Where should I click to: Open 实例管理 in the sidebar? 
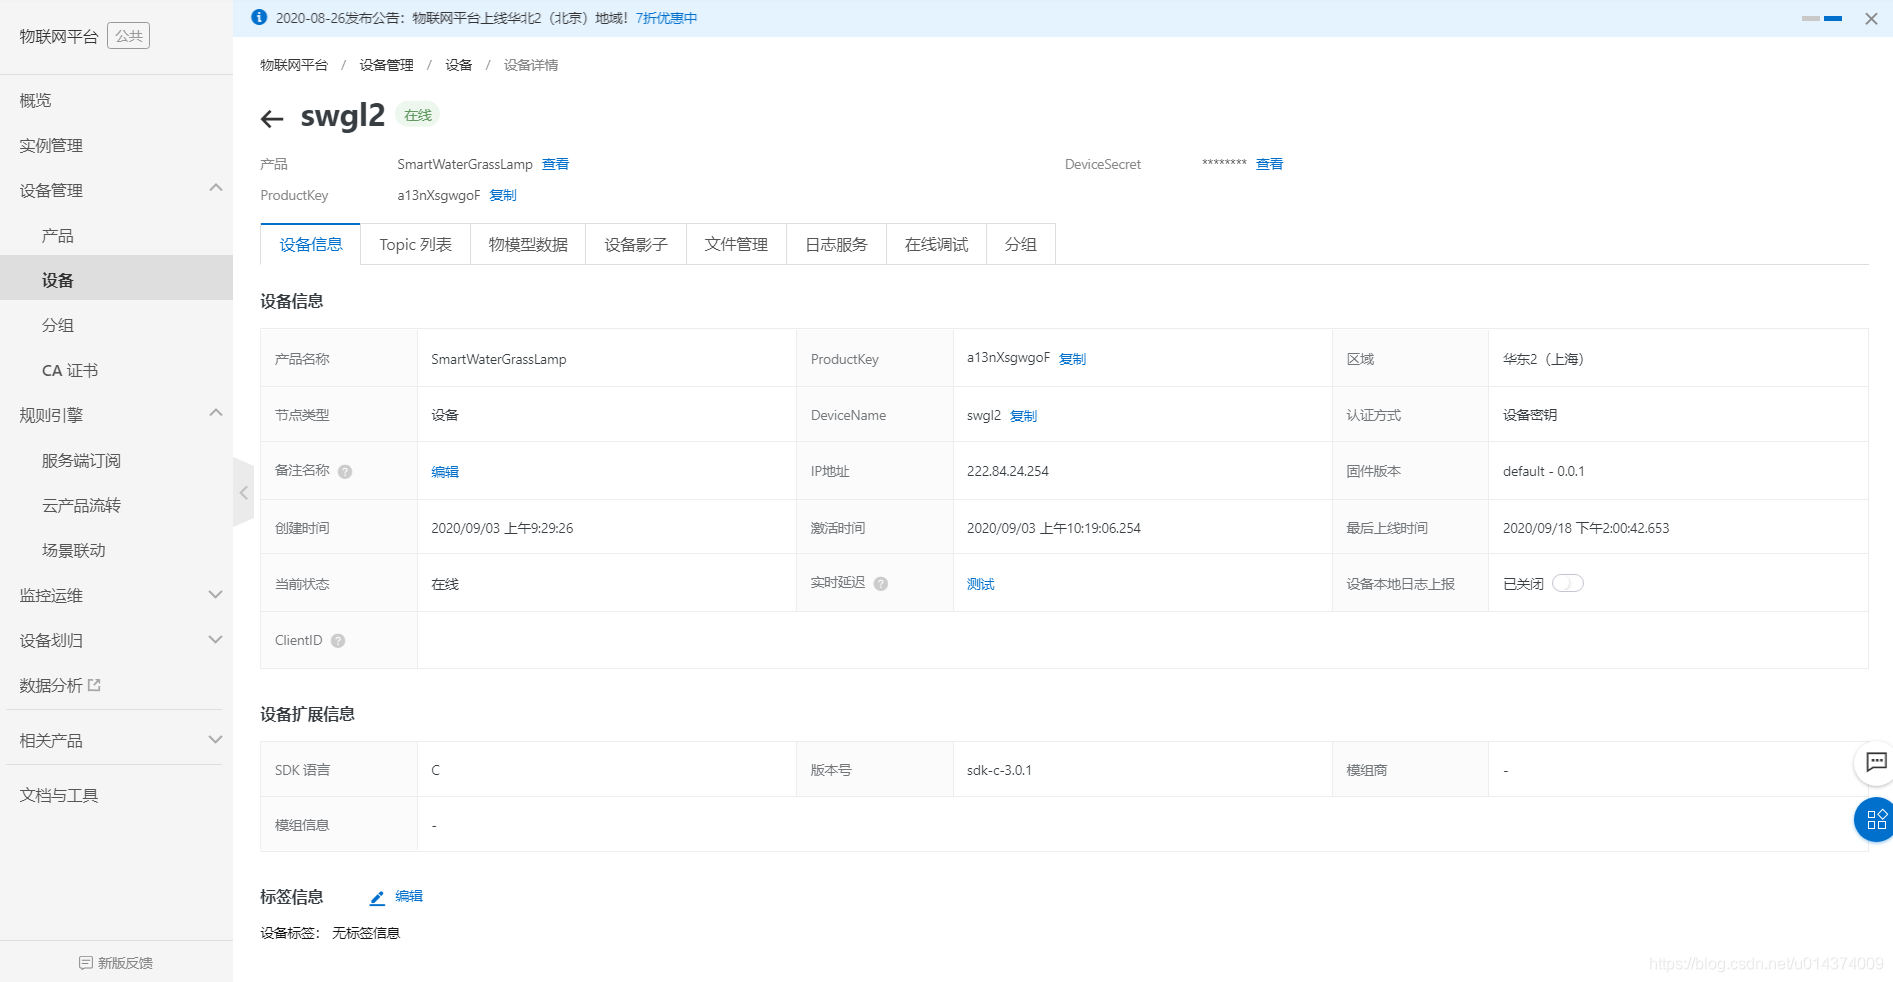point(116,145)
